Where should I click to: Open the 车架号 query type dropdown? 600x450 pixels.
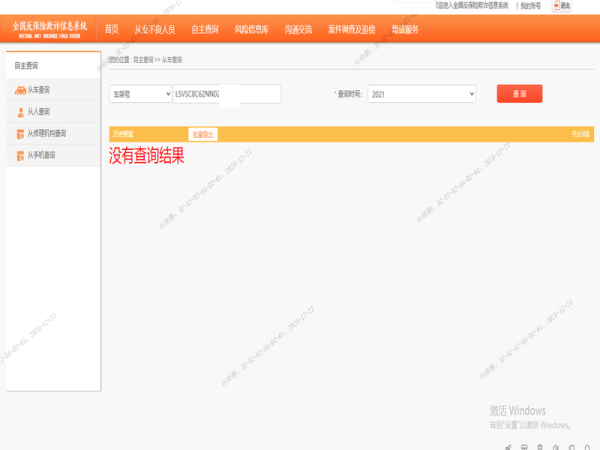pos(140,94)
